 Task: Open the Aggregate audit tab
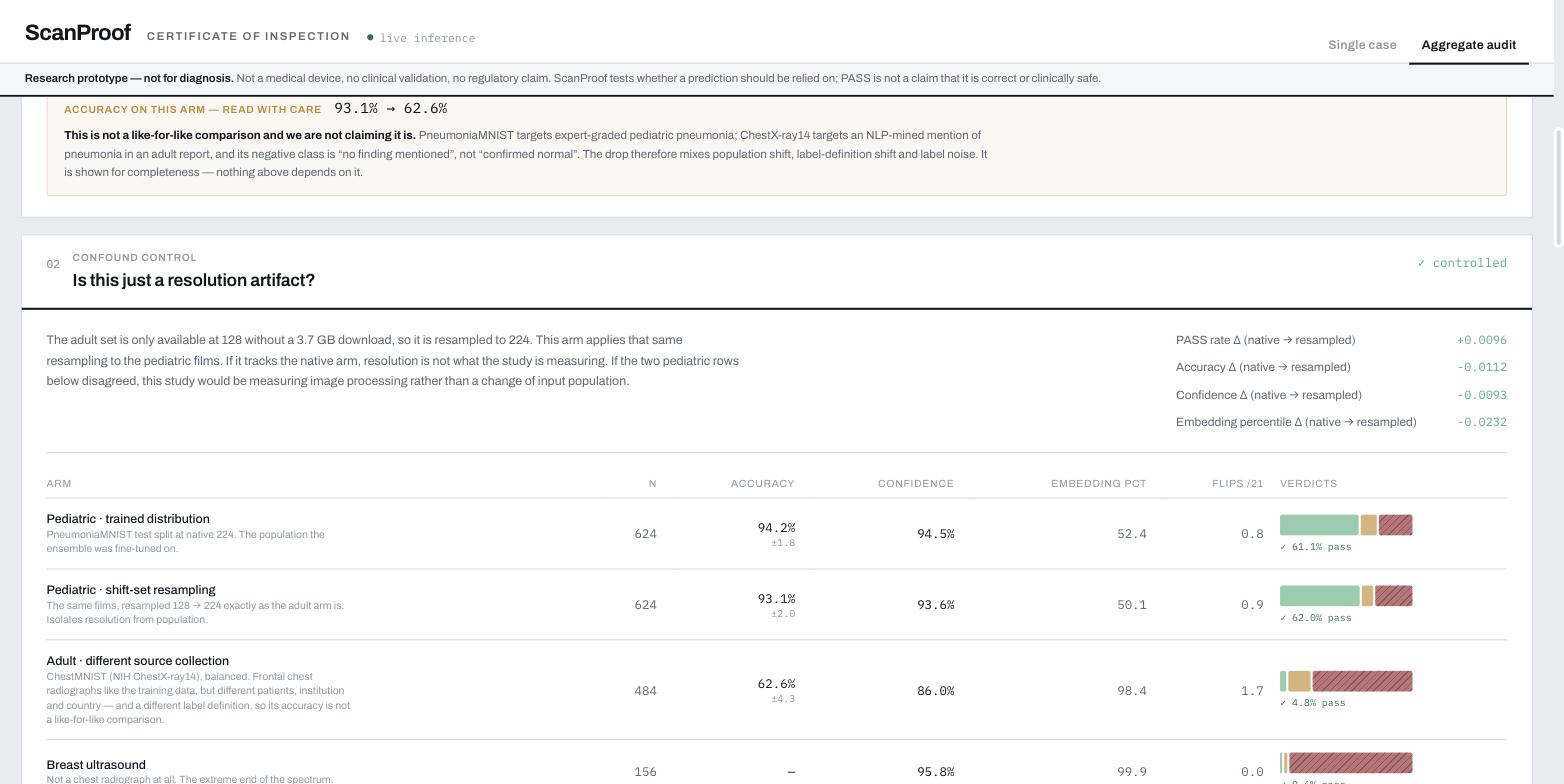click(1468, 45)
